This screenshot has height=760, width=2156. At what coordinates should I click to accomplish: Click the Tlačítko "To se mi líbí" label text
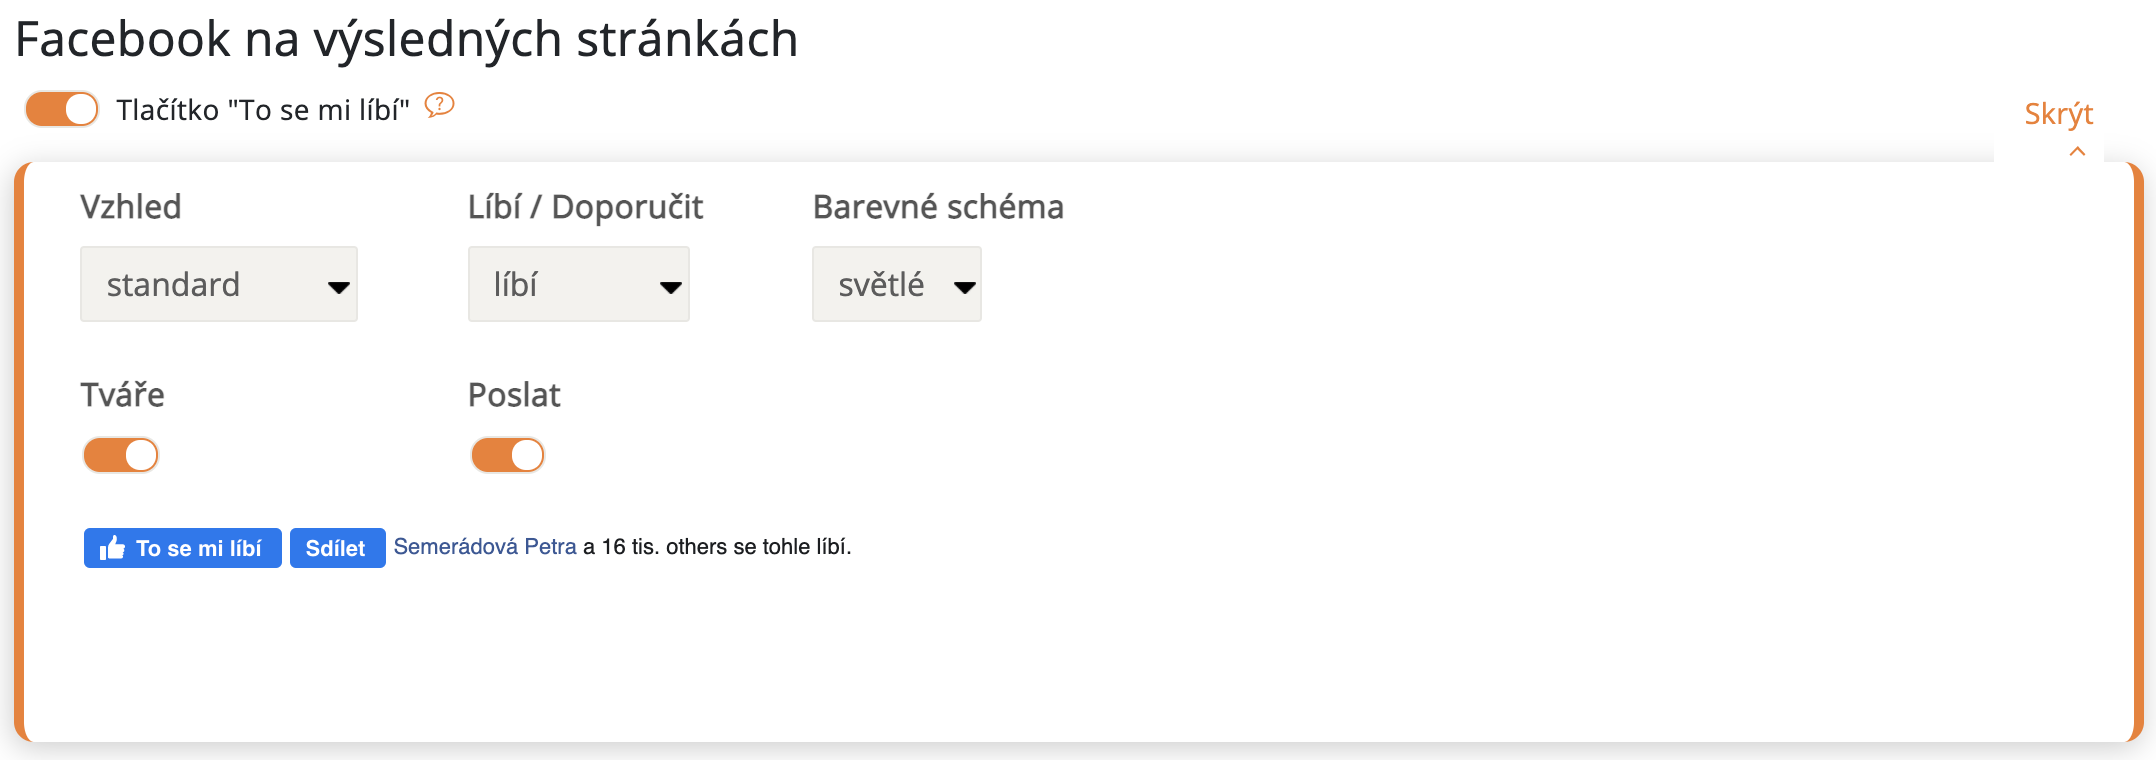click(263, 110)
